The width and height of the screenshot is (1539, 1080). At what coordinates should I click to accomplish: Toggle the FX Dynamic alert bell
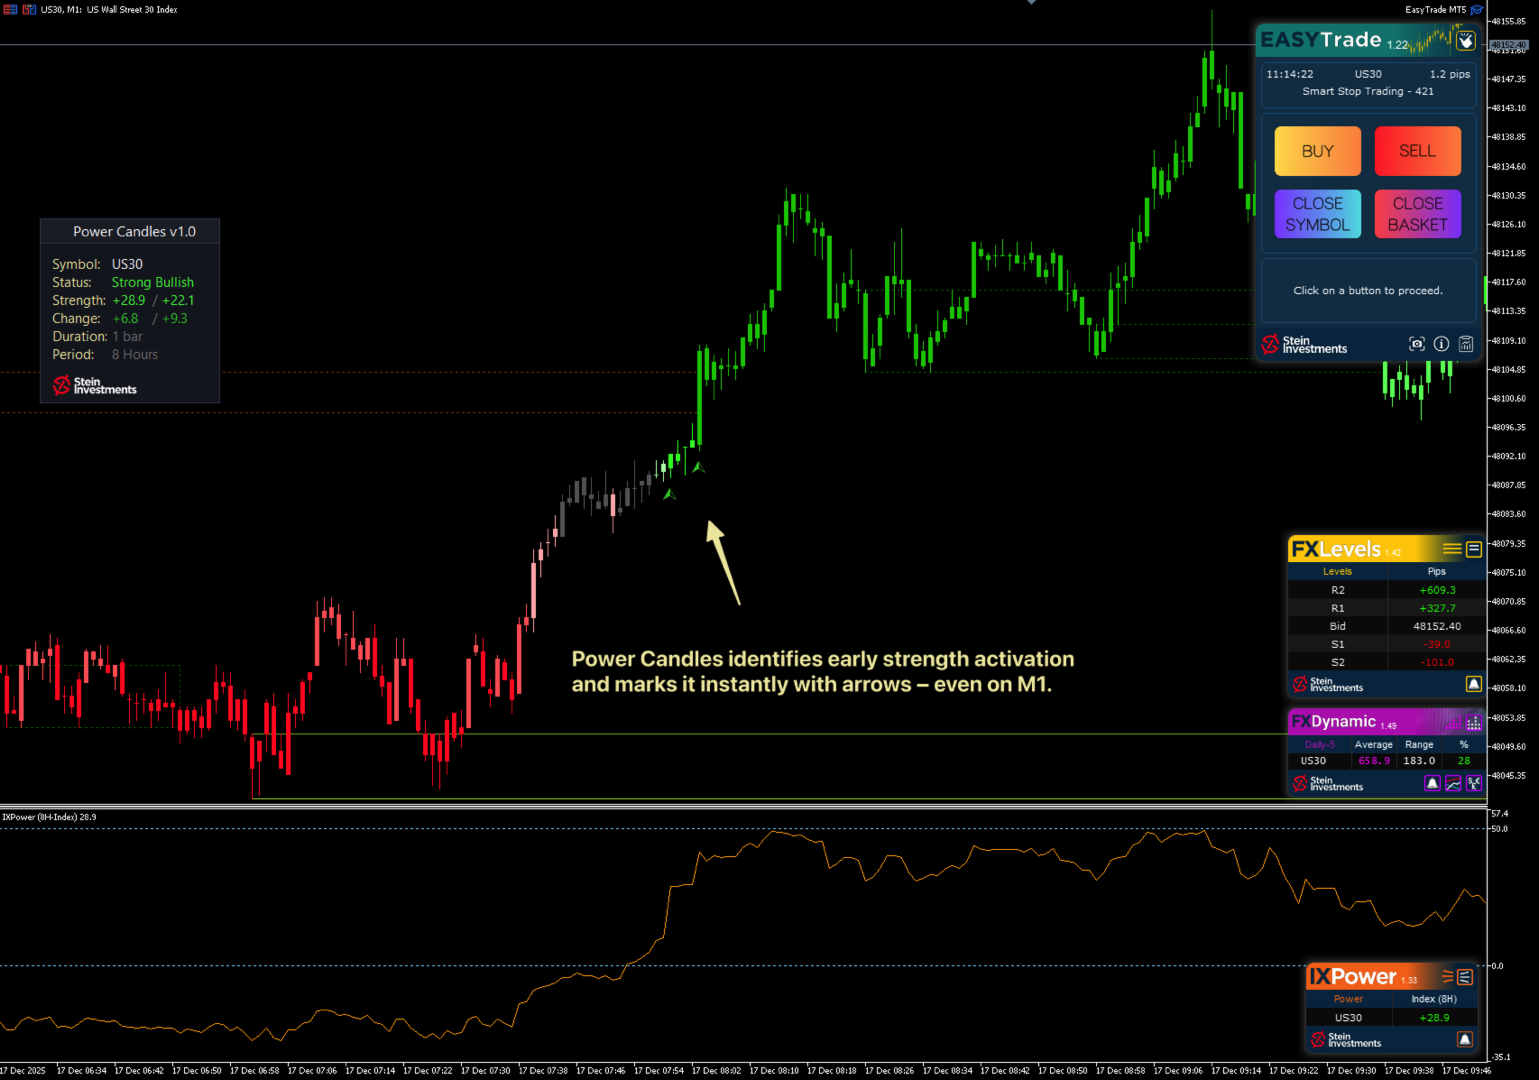pyautogui.click(x=1432, y=784)
